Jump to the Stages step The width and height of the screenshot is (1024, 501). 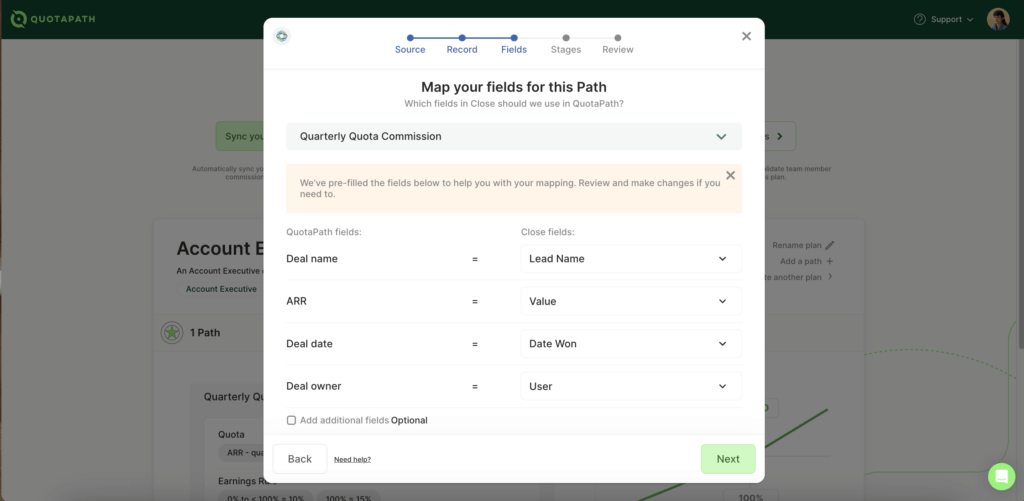pos(566,44)
